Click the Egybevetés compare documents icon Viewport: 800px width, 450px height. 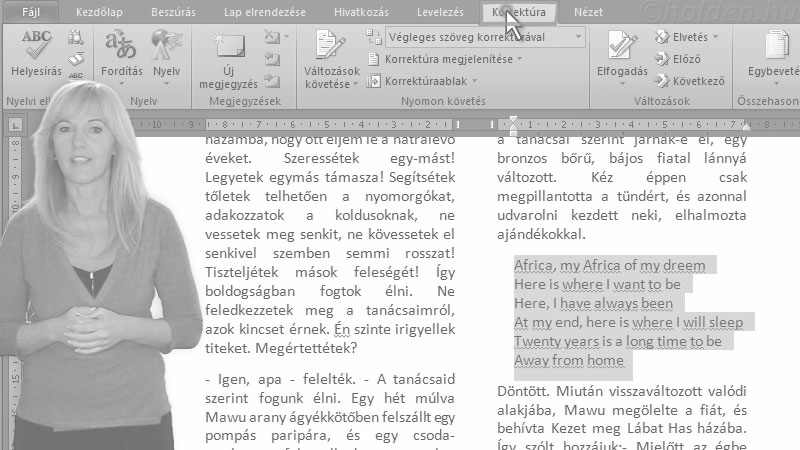[x=777, y=45]
